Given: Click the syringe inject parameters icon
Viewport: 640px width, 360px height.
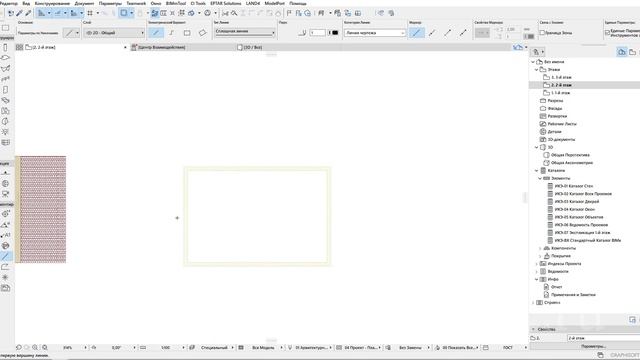Looking at the screenshot, I should [x=28, y=13].
